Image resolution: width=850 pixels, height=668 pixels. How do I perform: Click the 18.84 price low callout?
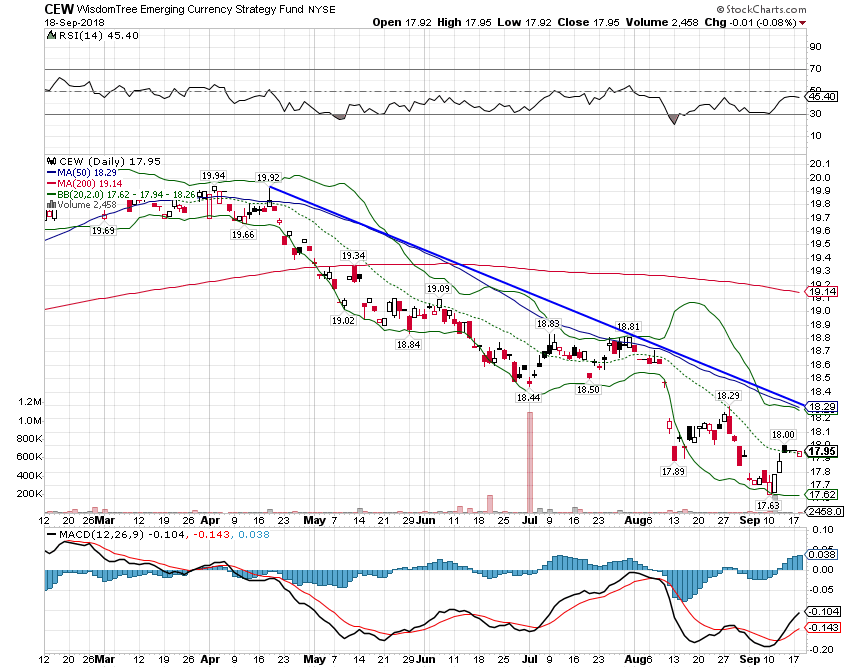click(x=408, y=344)
